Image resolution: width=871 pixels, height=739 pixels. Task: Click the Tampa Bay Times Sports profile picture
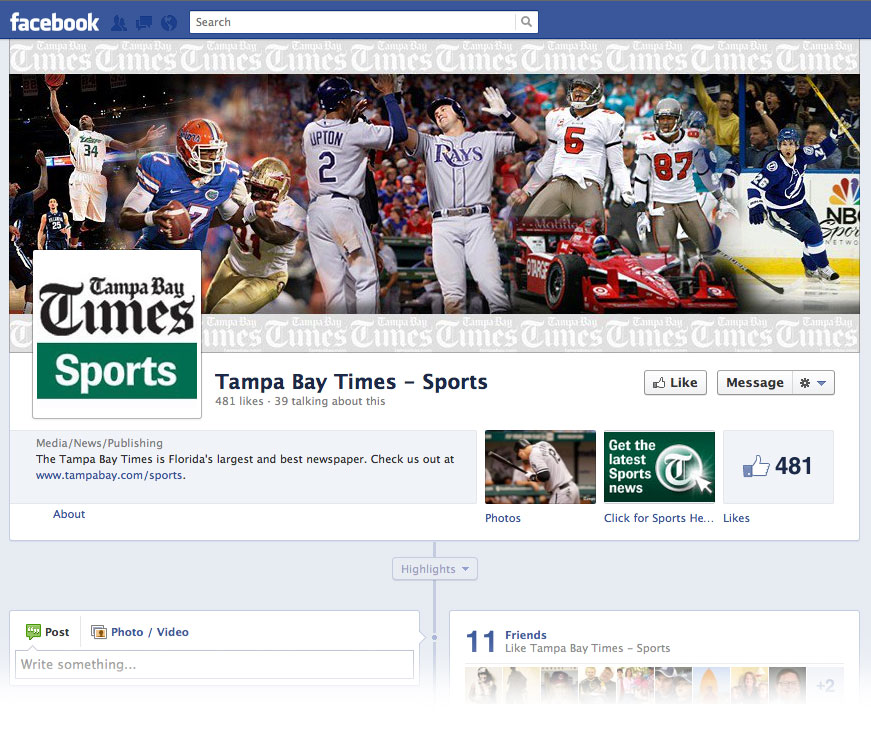coord(117,334)
